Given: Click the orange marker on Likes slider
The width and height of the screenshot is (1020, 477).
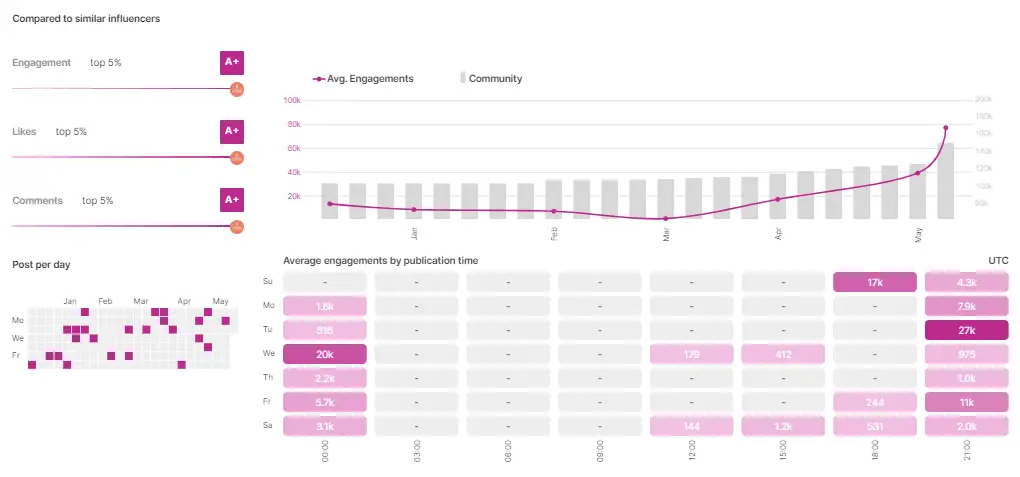Looking at the screenshot, I should pos(237,158).
